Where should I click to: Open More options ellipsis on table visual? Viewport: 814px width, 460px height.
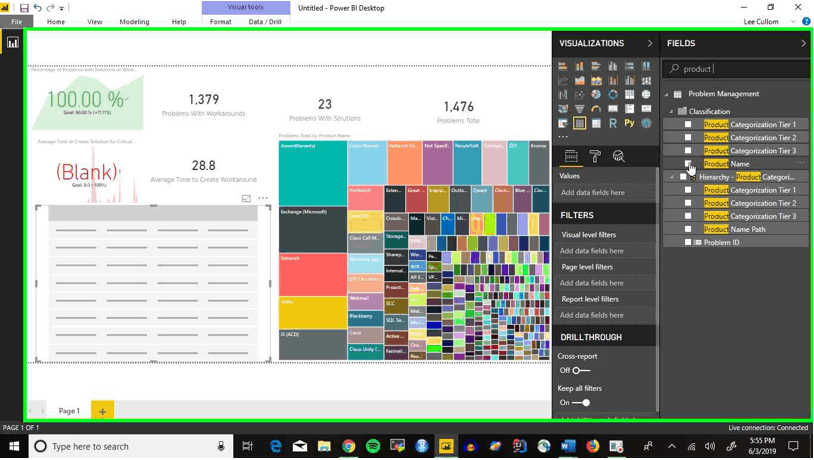pos(263,198)
